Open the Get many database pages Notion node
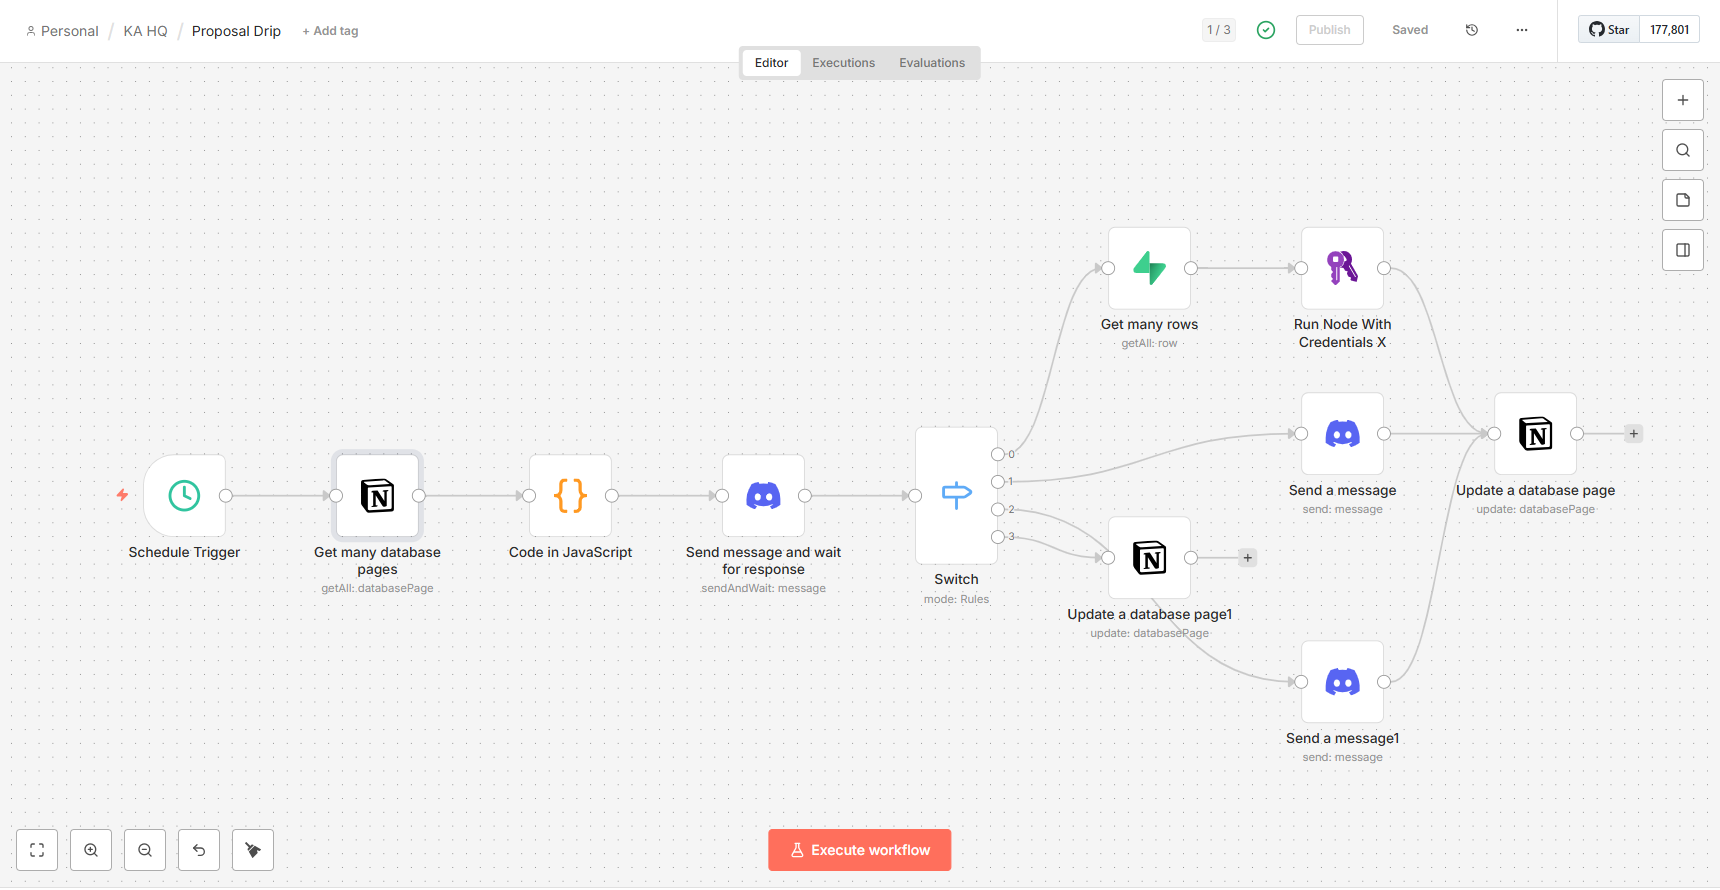 [377, 496]
